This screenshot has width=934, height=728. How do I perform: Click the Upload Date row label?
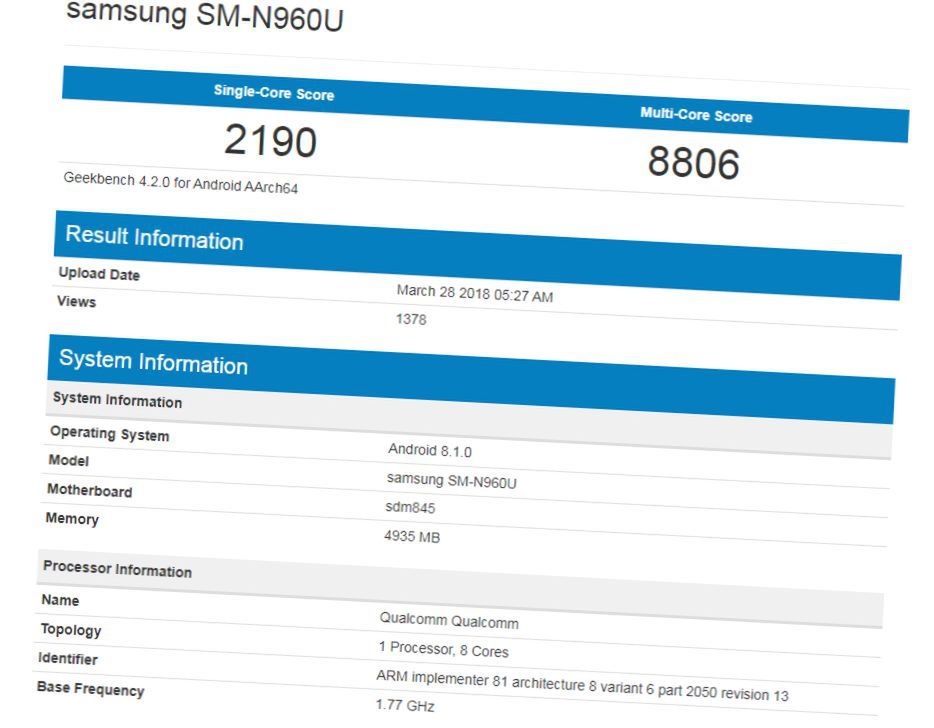point(99,274)
